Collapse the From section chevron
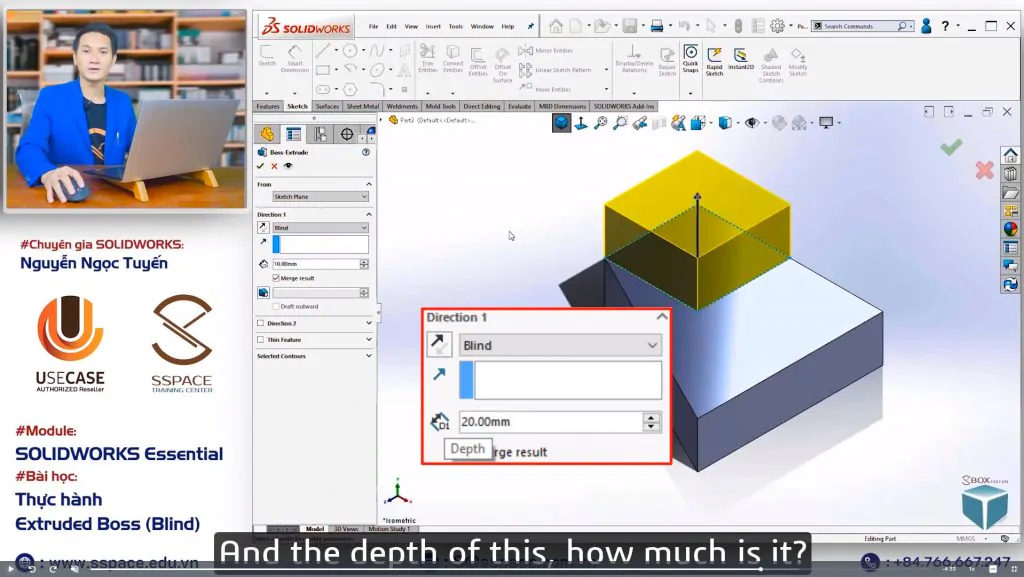This screenshot has height=577, width=1024. coord(368,184)
